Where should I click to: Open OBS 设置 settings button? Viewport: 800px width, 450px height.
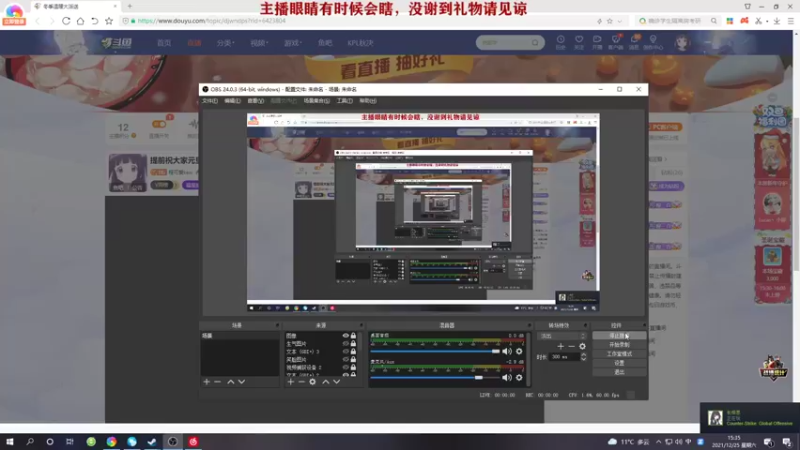(x=619, y=363)
